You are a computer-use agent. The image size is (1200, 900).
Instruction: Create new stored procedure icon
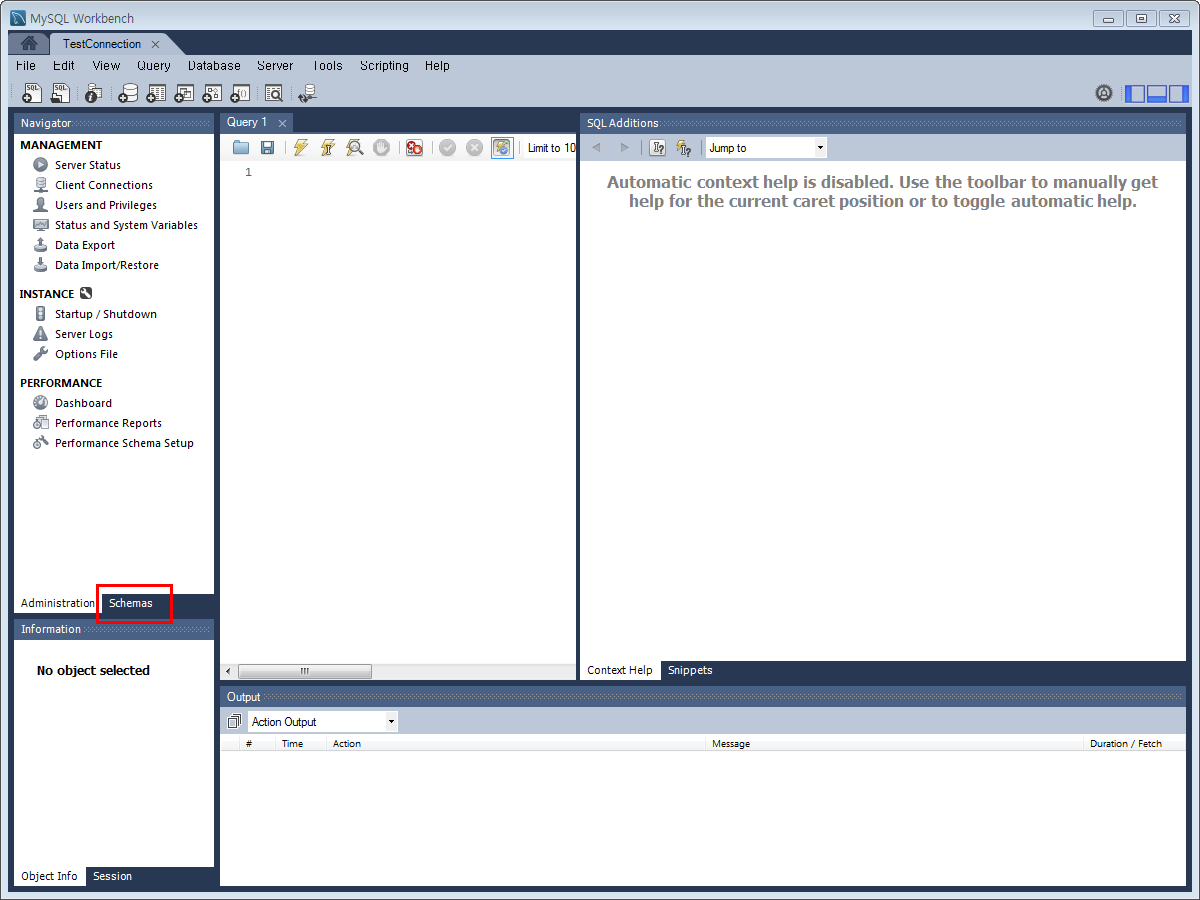tap(212, 93)
